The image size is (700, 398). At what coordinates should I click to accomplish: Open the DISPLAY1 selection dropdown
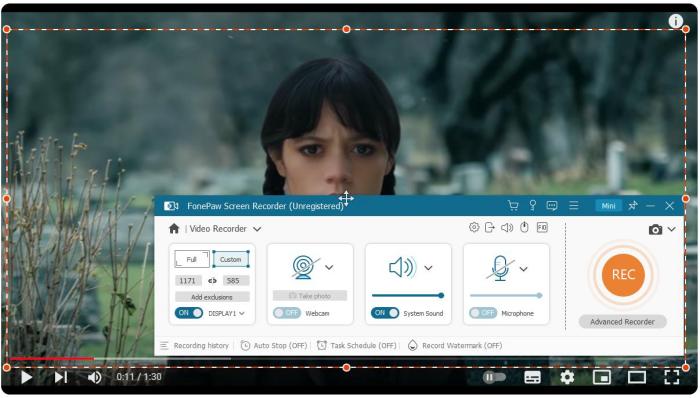click(227, 313)
